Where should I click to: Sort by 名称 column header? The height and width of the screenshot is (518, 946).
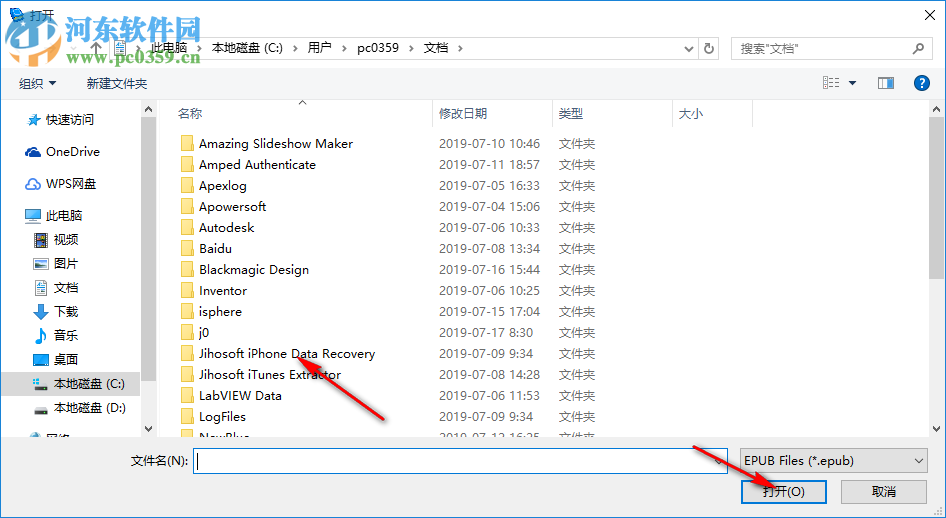(190, 113)
